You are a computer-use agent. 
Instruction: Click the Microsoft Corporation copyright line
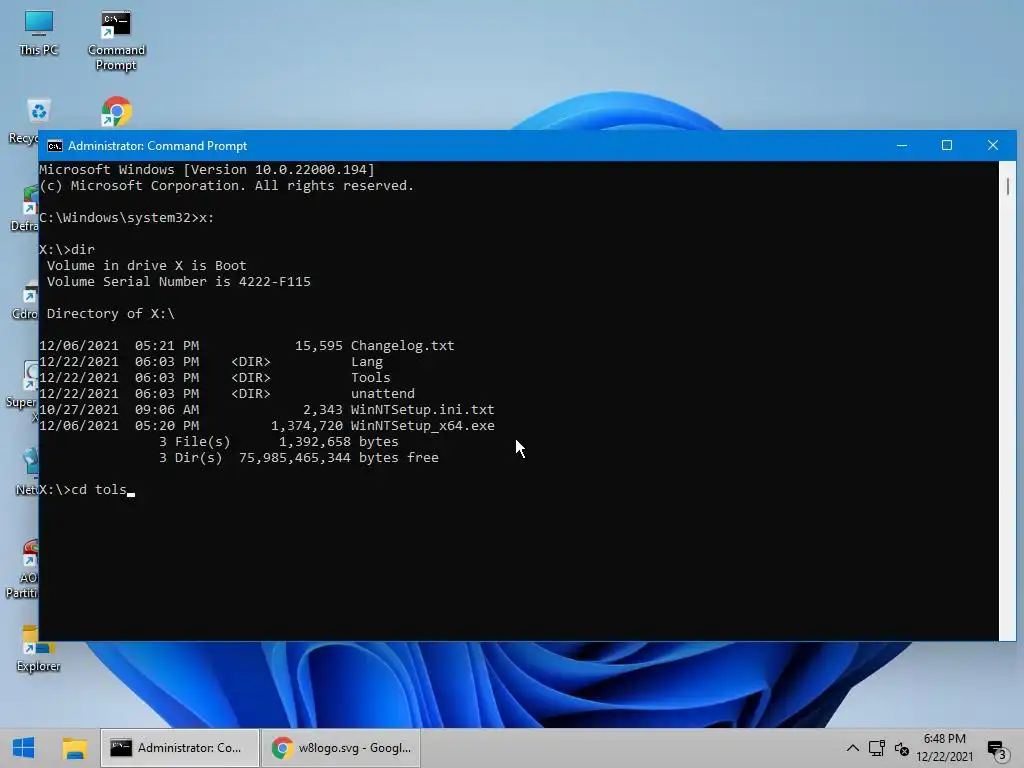[227, 185]
